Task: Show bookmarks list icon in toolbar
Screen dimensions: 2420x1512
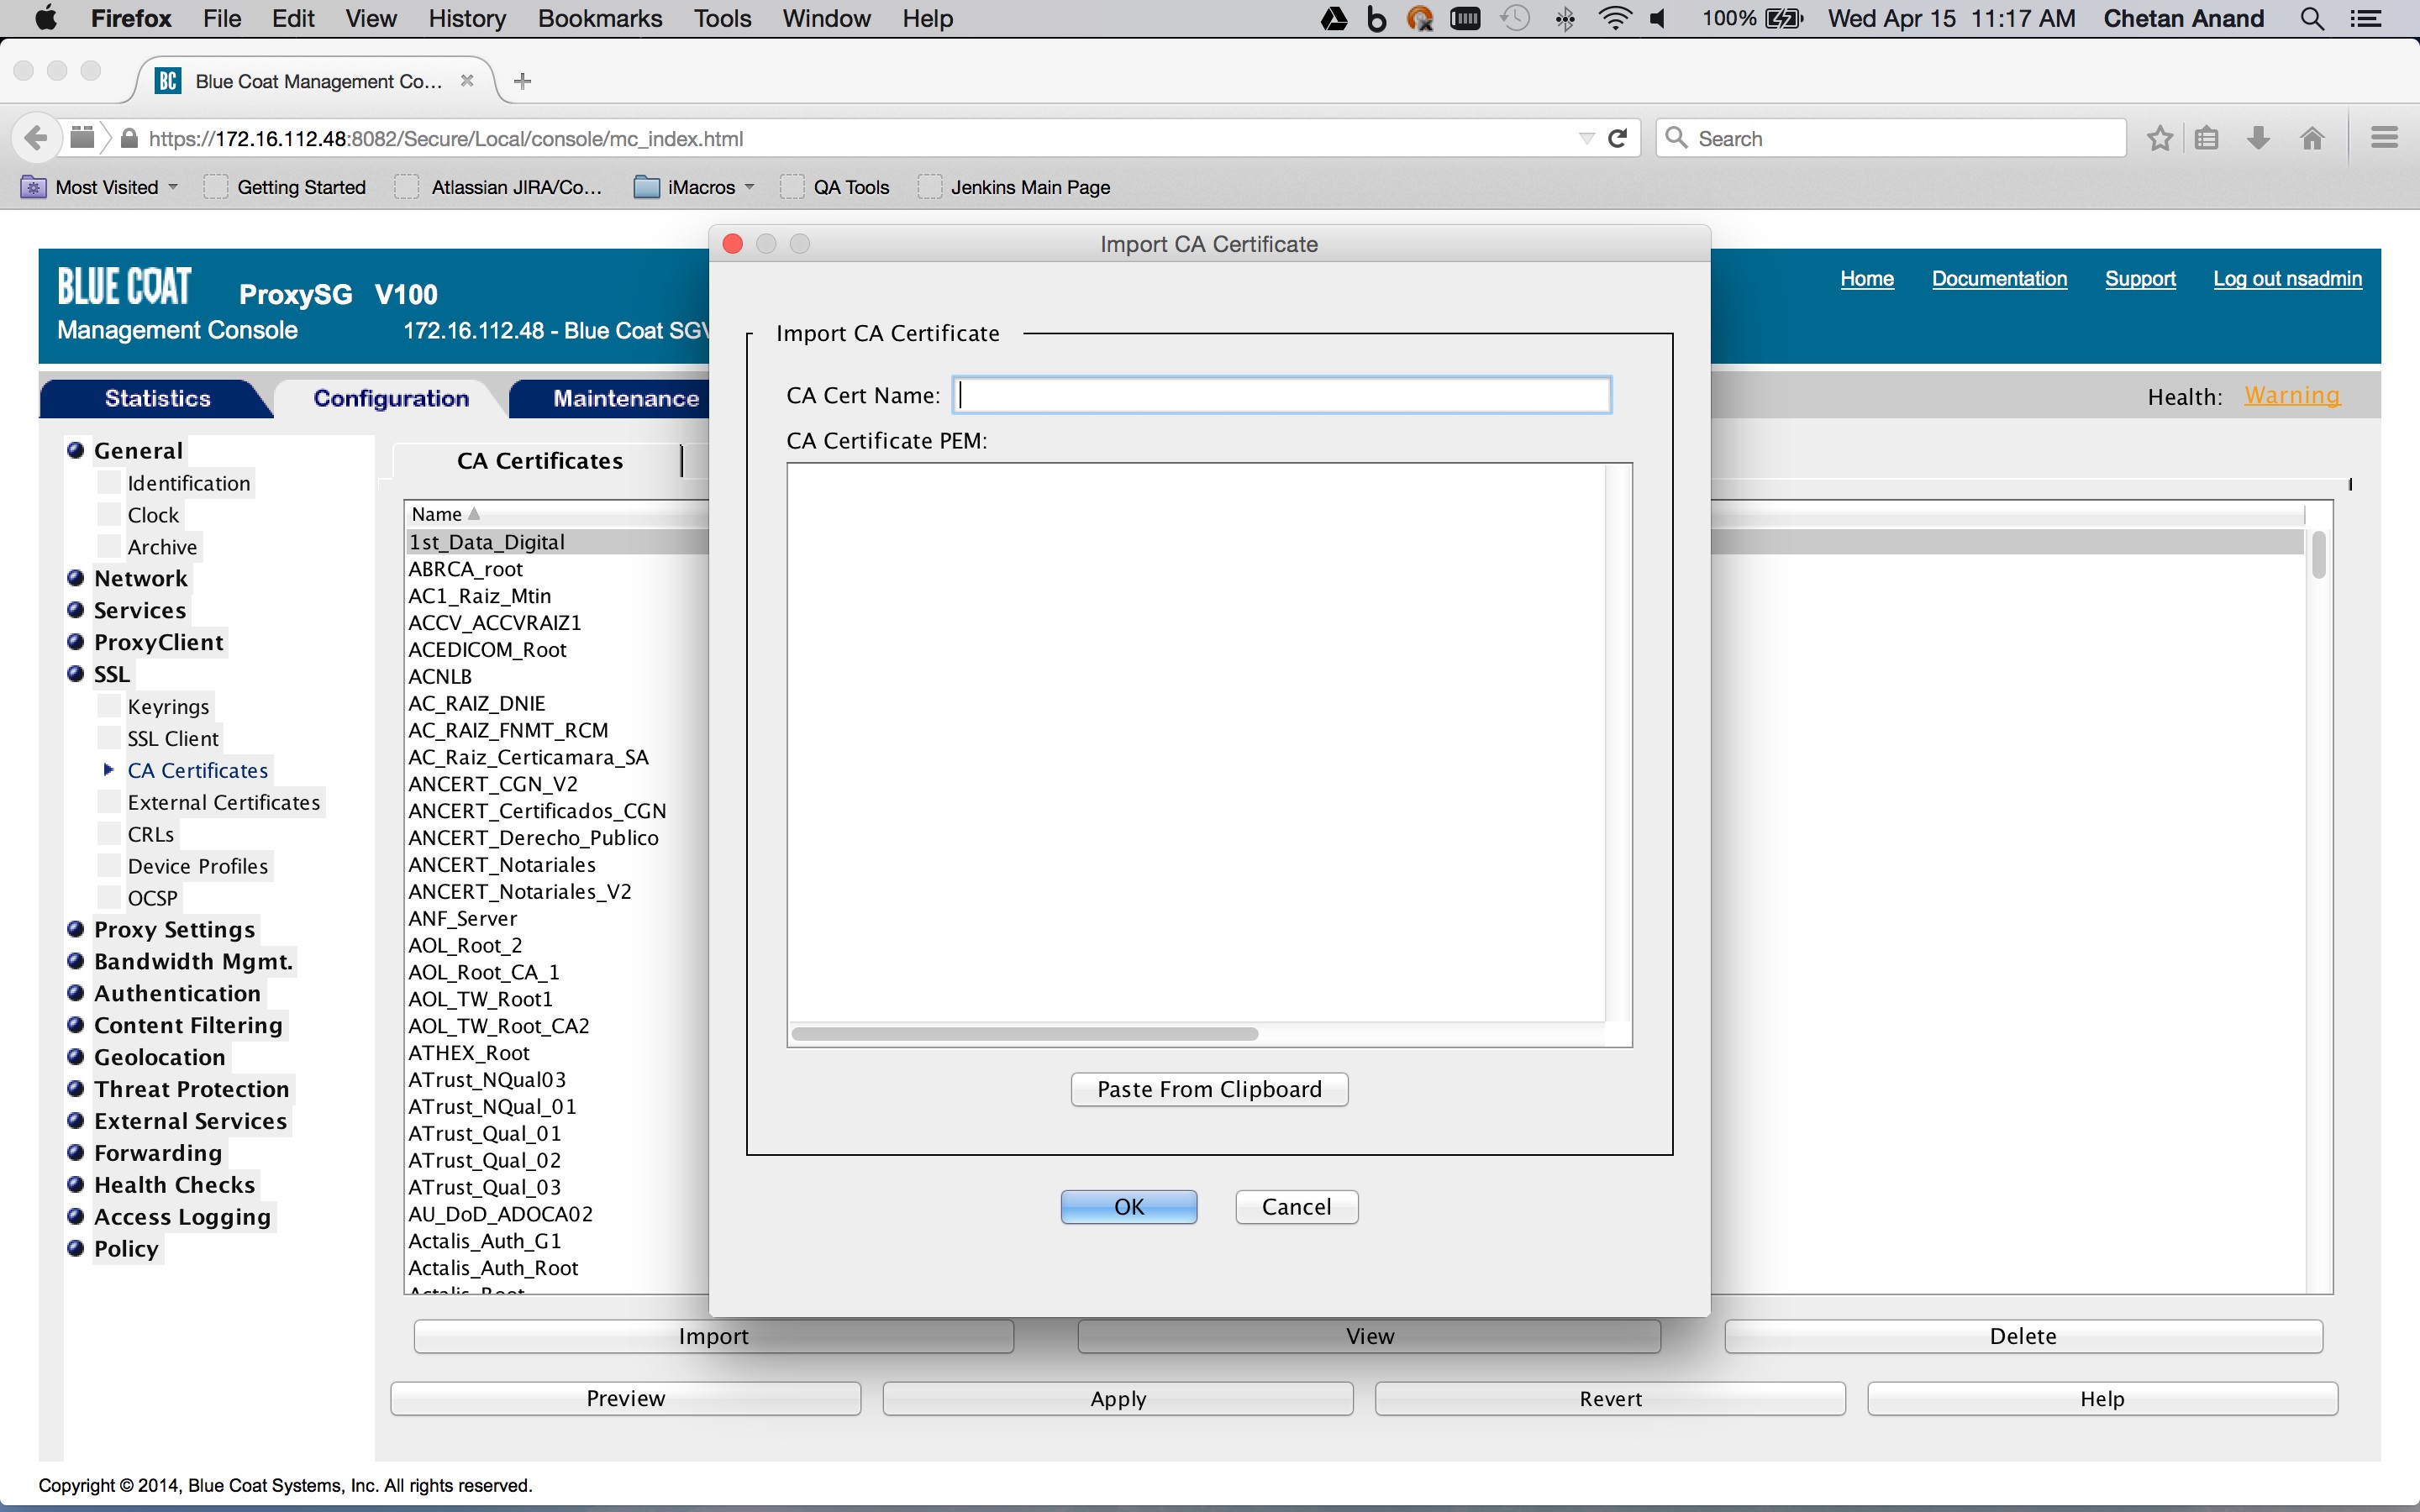Action: (2207, 138)
